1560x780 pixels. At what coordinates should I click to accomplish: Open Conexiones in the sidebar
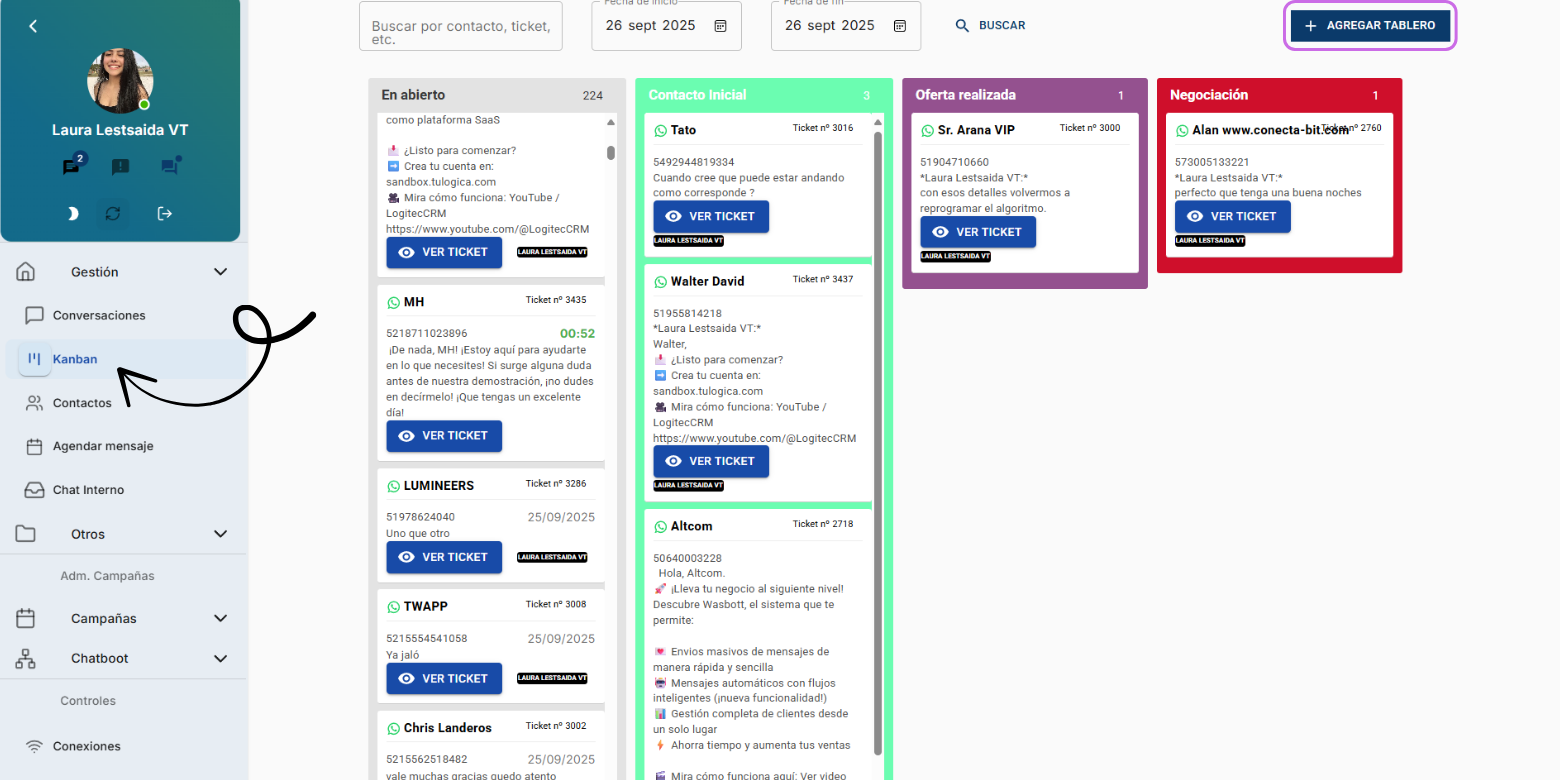click(86, 746)
